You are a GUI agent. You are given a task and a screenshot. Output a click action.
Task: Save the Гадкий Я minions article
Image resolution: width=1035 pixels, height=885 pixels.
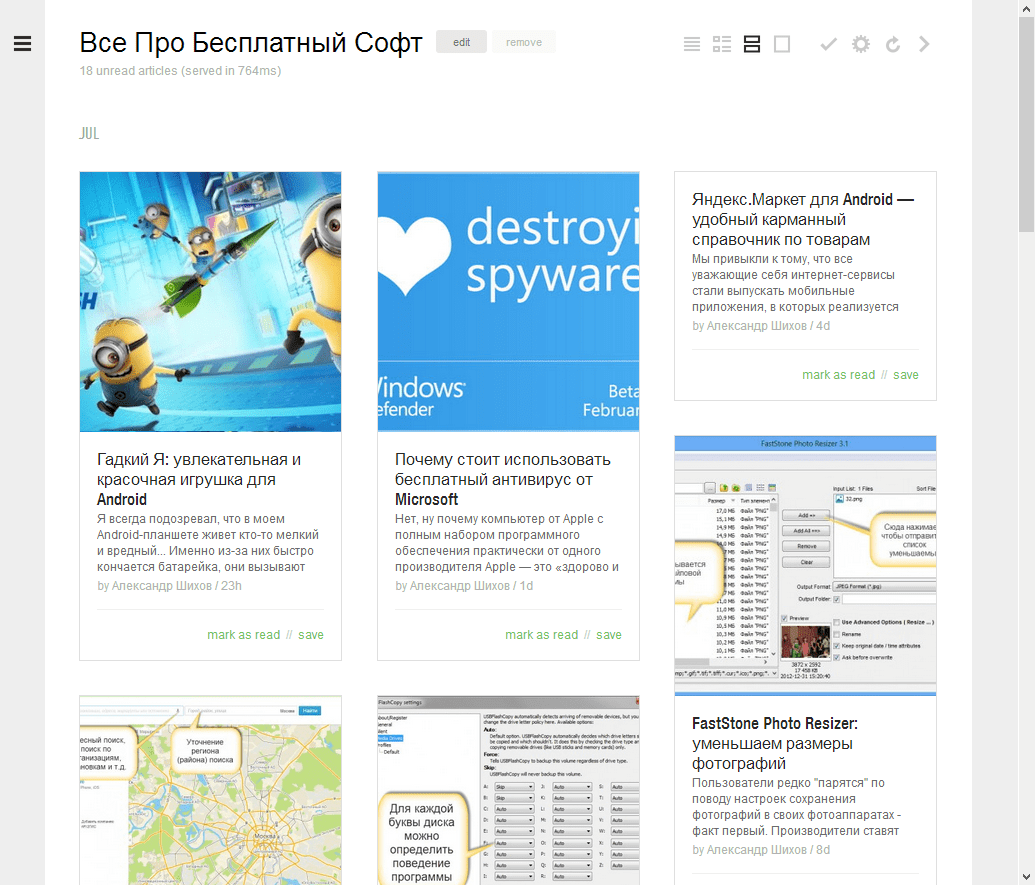click(311, 635)
